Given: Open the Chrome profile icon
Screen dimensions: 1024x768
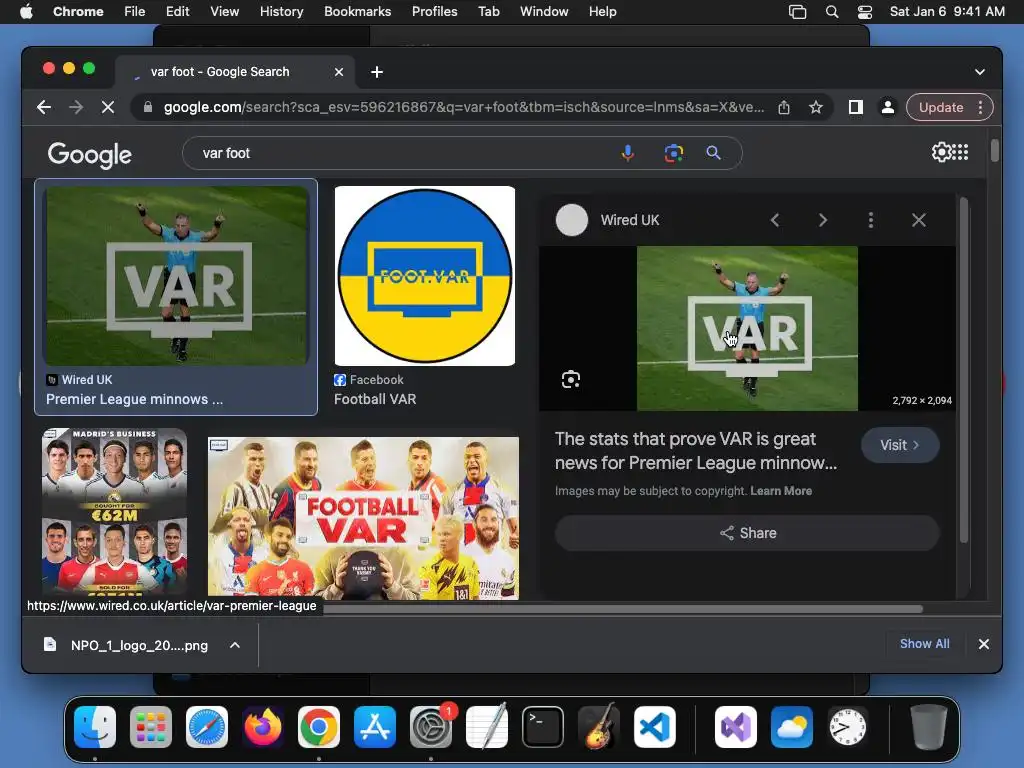Looking at the screenshot, I should point(888,107).
